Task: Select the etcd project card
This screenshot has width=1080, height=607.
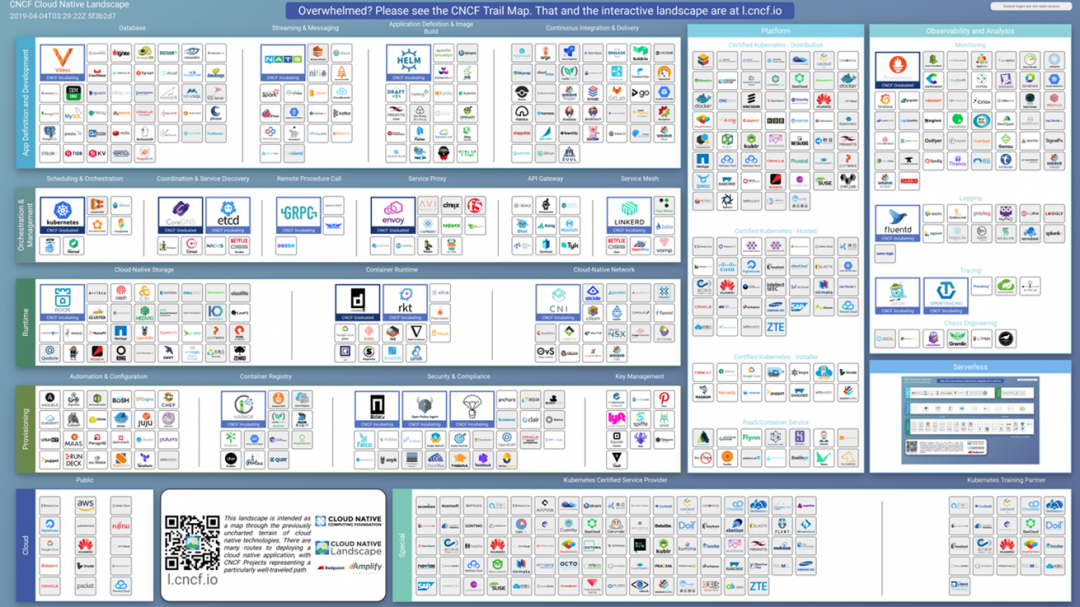Action: click(x=228, y=215)
